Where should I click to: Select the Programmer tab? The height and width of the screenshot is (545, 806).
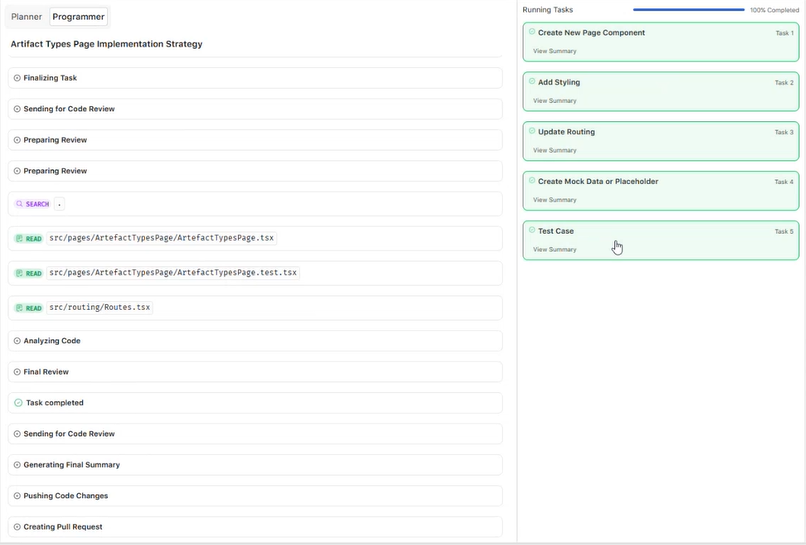(x=79, y=16)
